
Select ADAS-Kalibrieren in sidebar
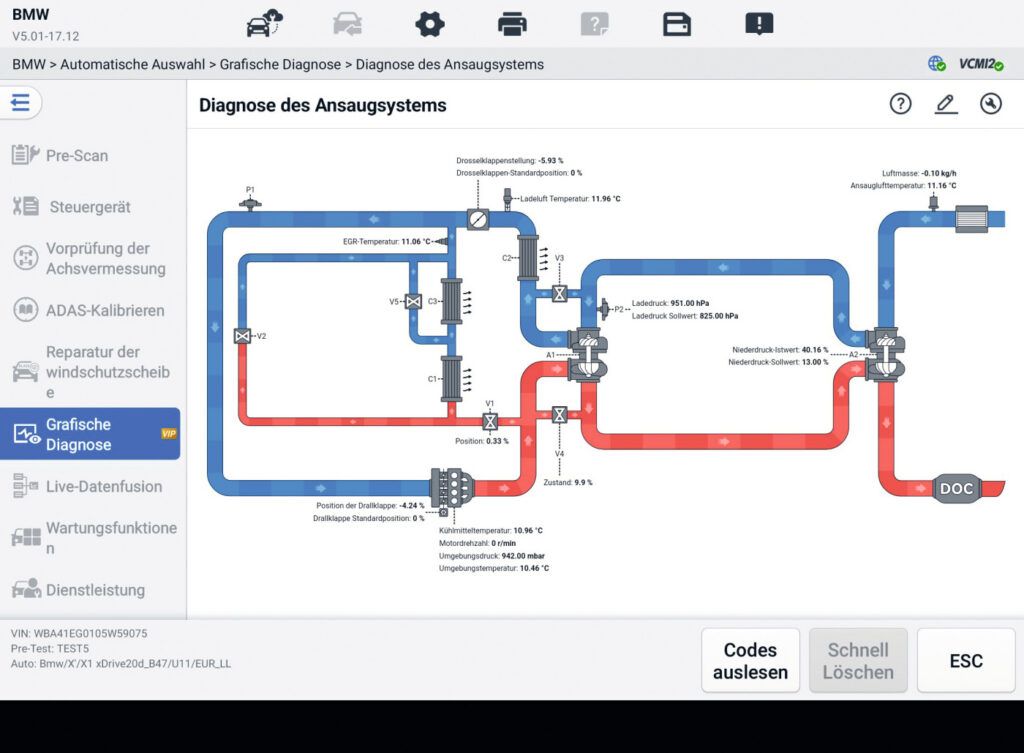(104, 310)
